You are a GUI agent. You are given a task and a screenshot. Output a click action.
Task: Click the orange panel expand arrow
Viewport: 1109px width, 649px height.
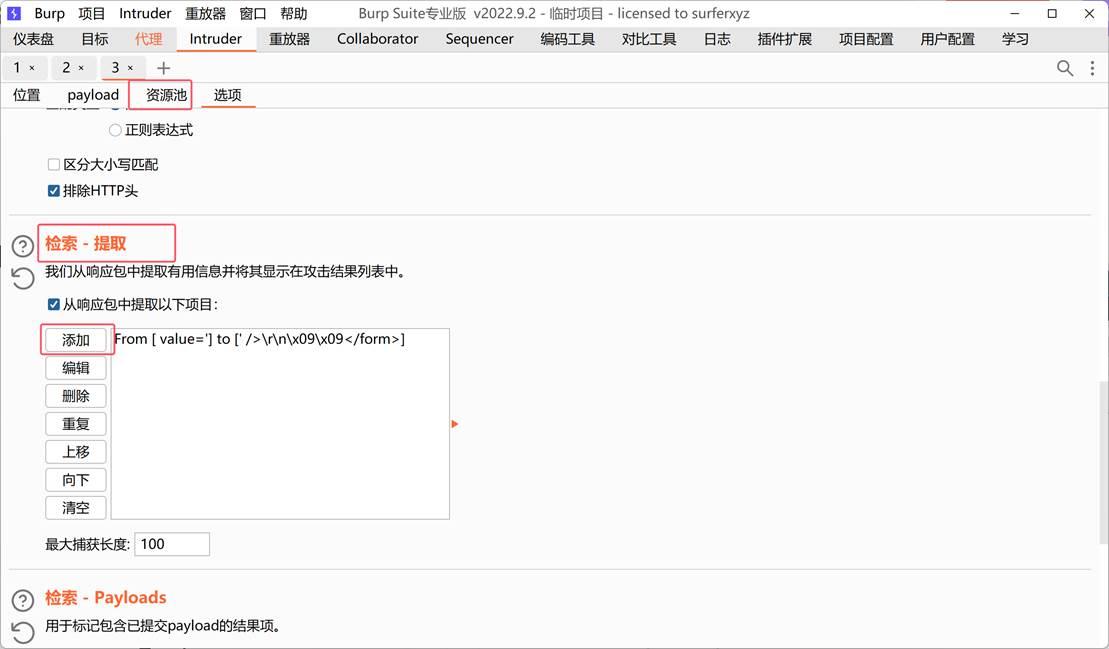coord(455,423)
